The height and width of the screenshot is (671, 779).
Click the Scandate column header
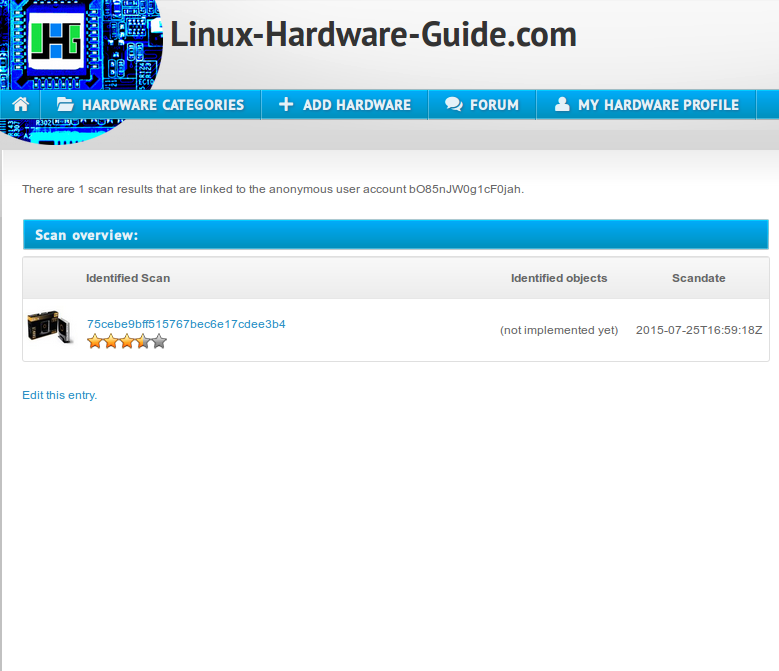pos(699,278)
